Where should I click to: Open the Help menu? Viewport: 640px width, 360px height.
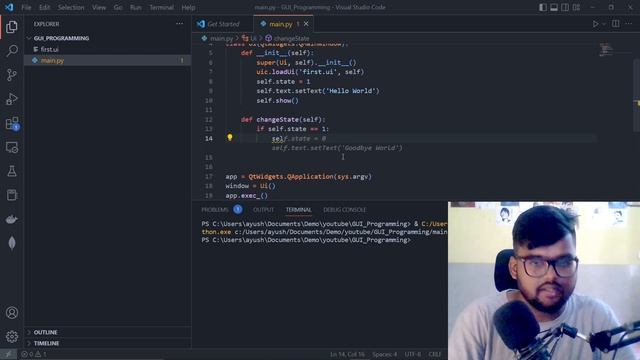point(188,7)
